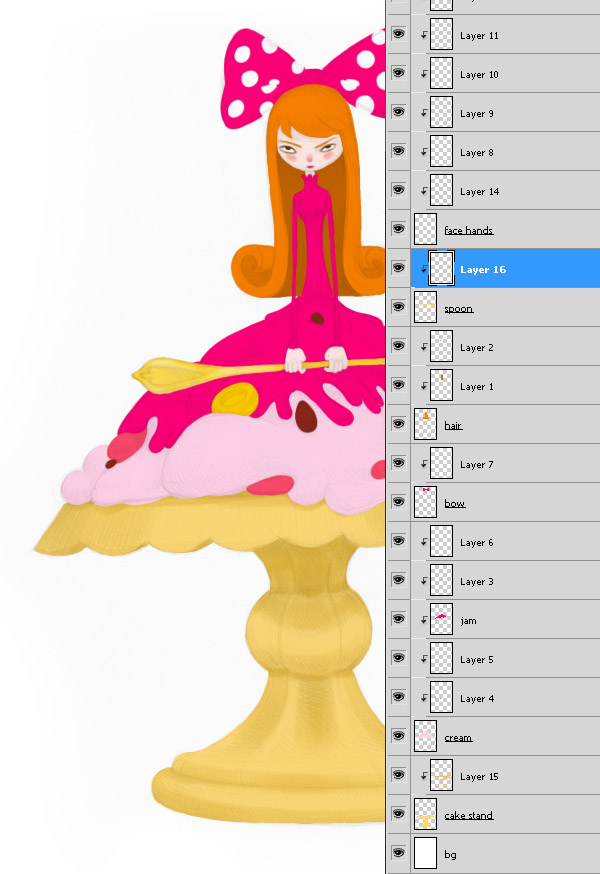The width and height of the screenshot is (600, 874).
Task: Select the 'Layer 14' name label
Action: click(x=480, y=192)
